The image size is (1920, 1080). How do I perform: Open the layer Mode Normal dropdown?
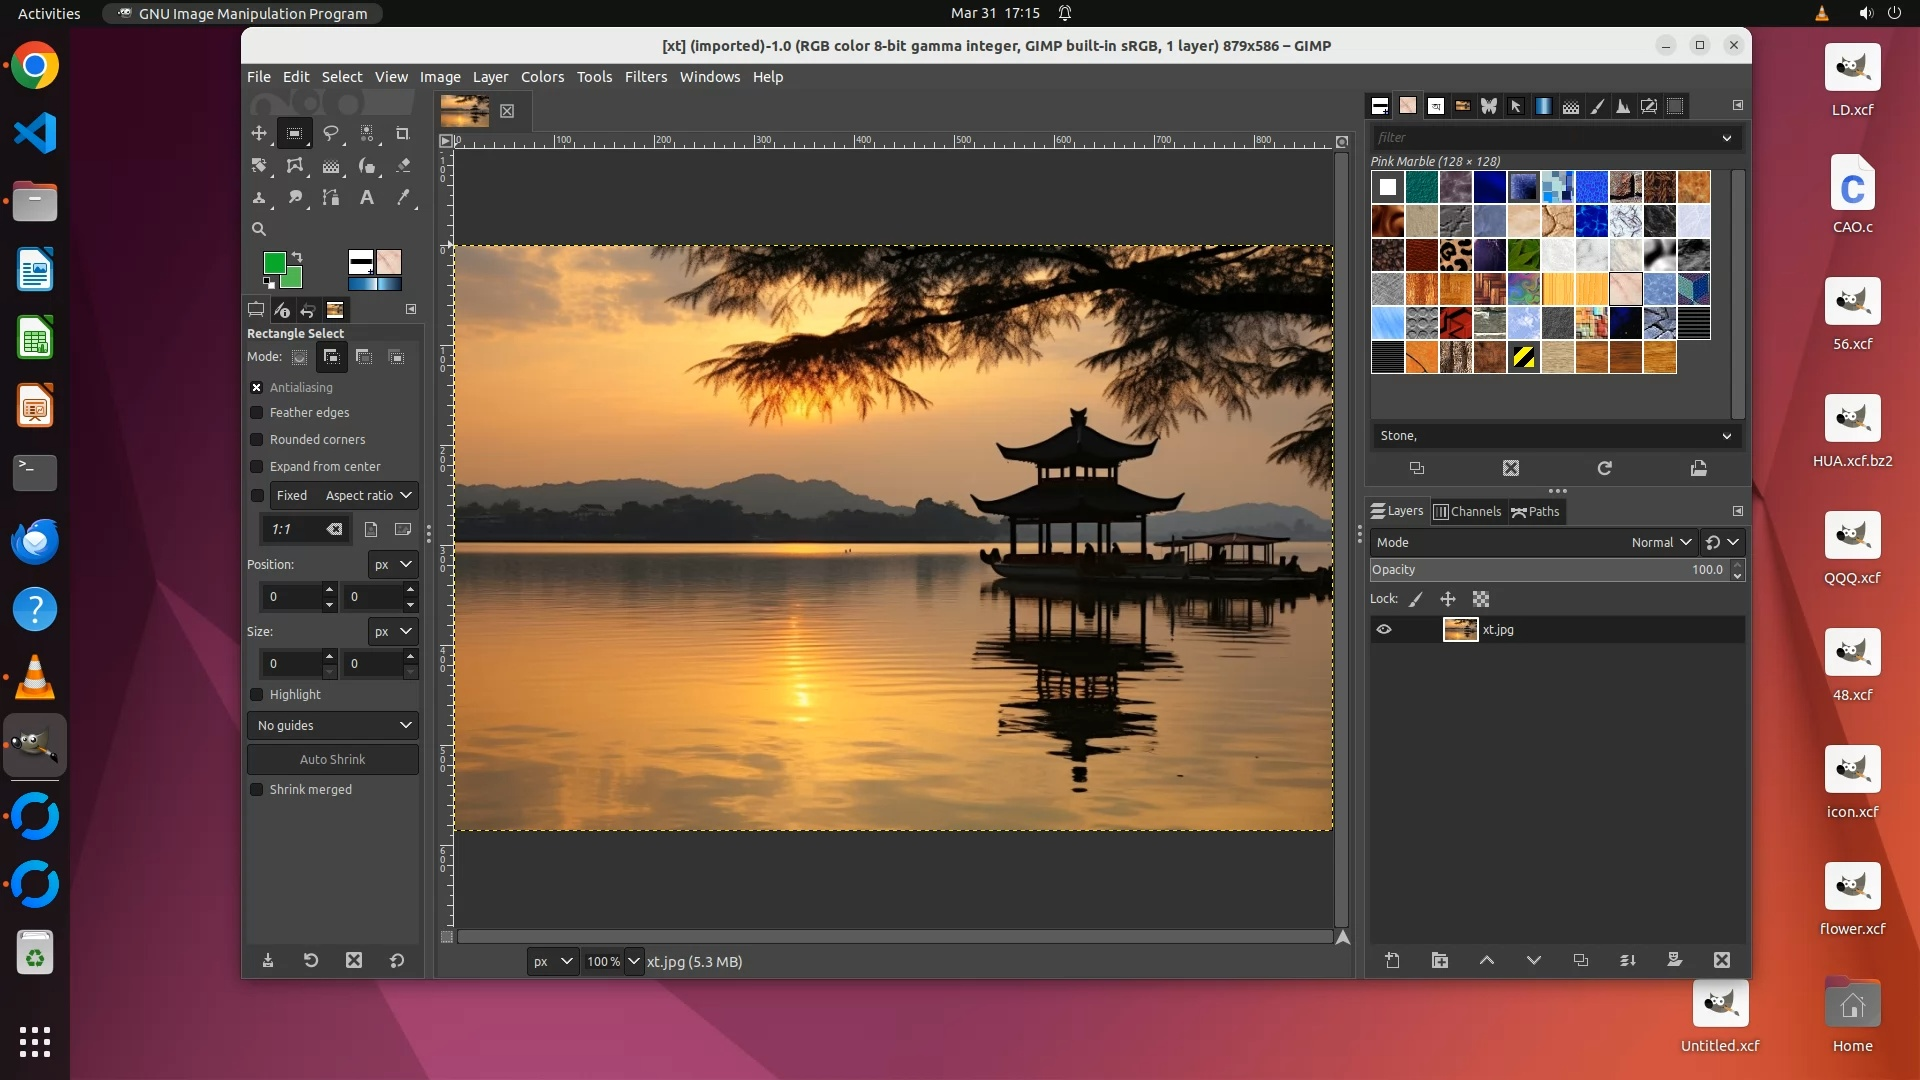click(x=1660, y=543)
